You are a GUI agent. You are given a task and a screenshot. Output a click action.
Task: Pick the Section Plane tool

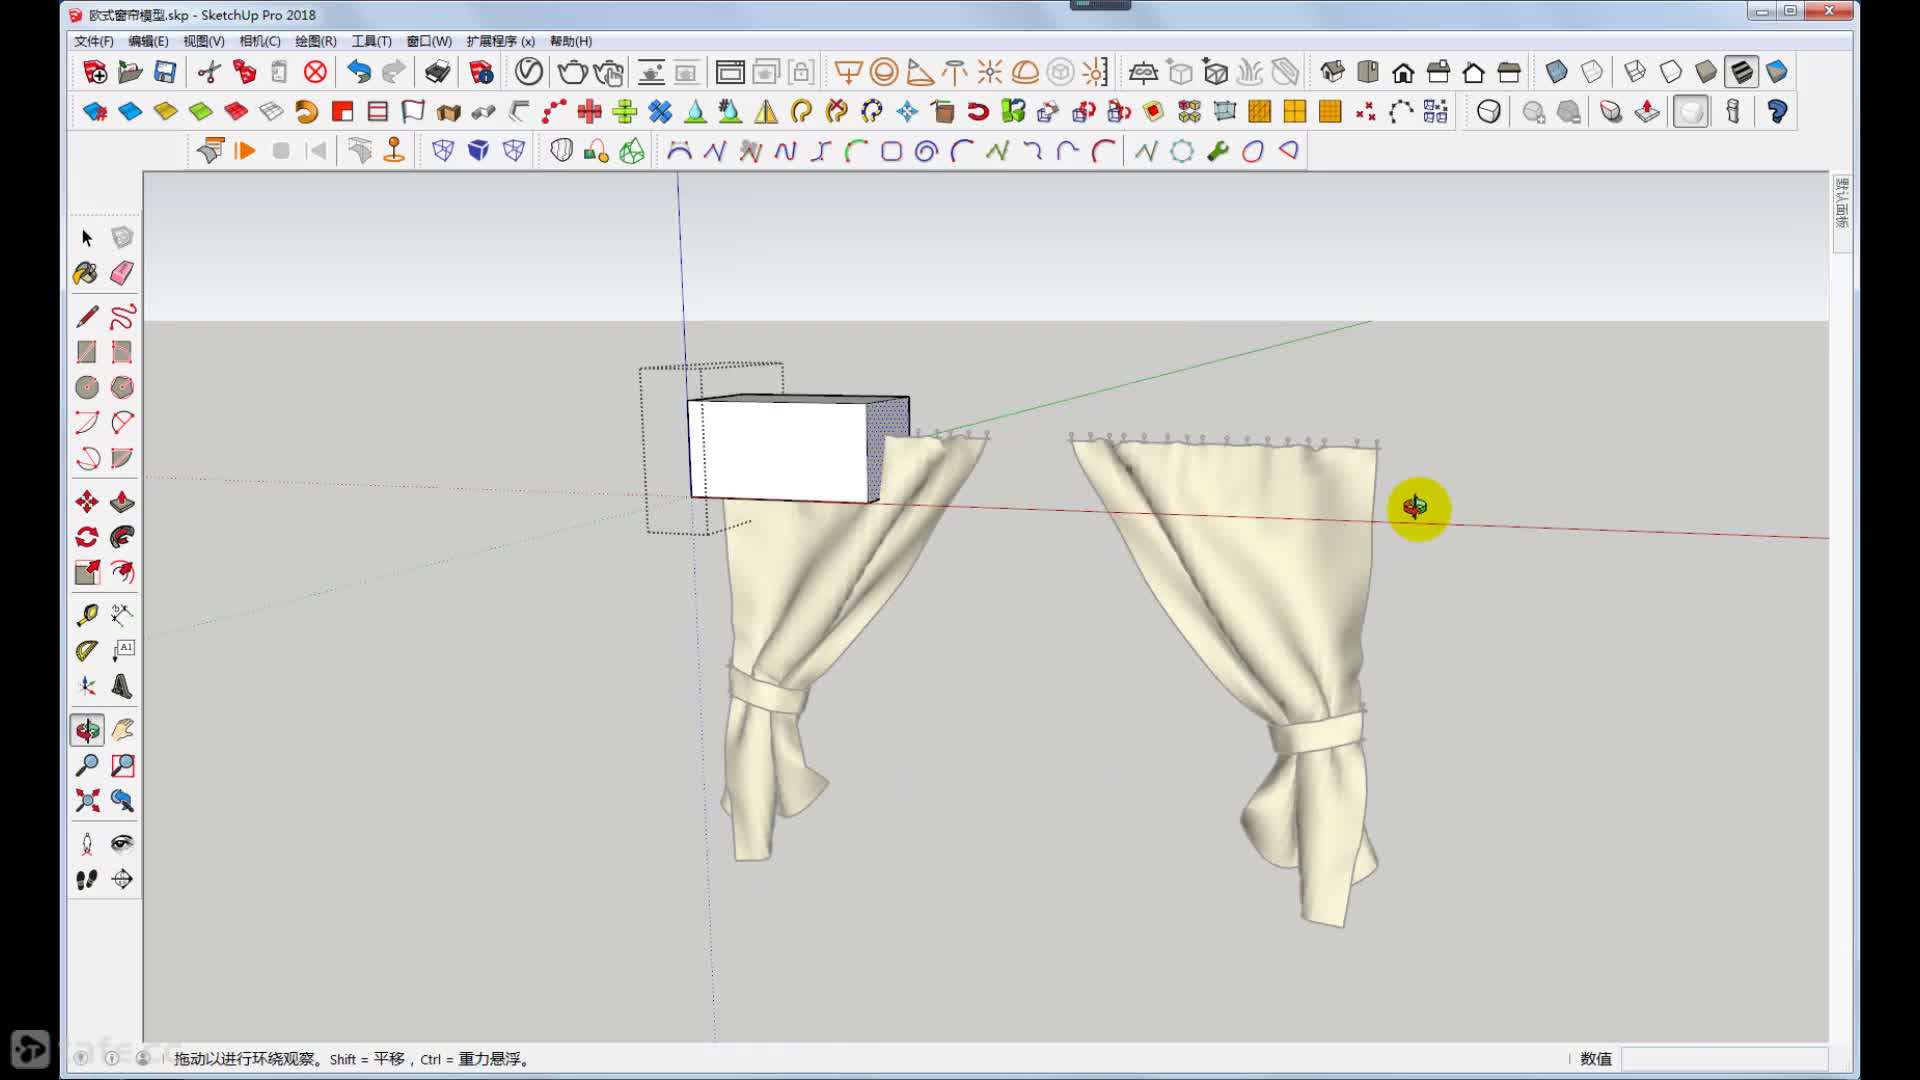tap(122, 879)
